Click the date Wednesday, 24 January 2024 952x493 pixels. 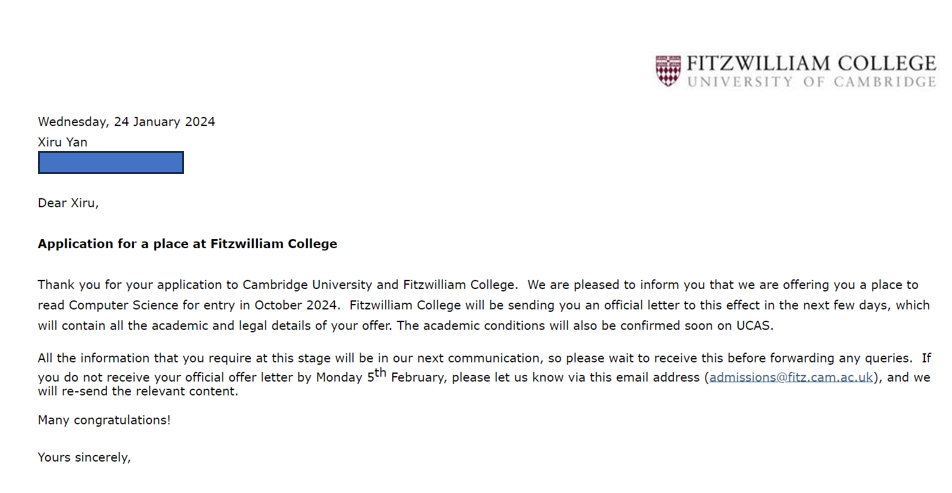(126, 122)
